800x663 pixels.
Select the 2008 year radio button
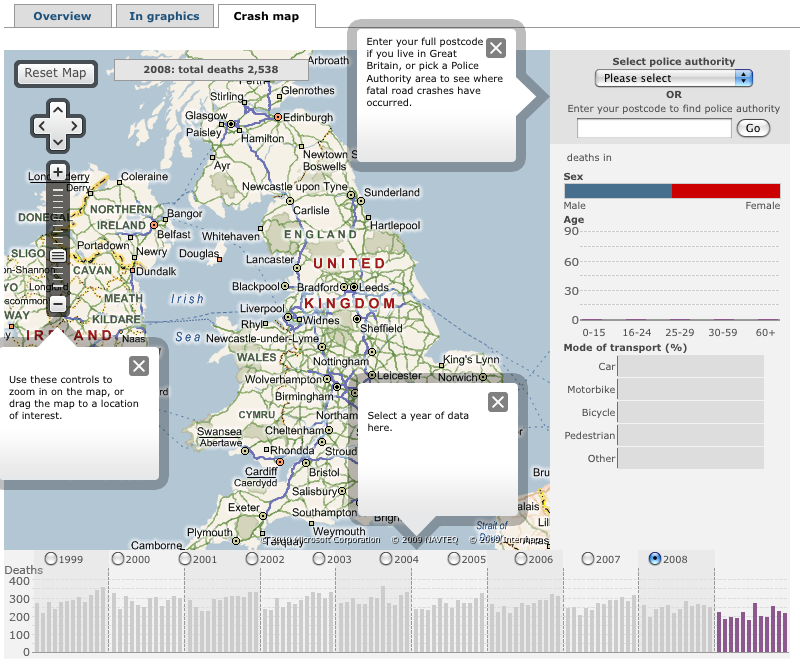click(655, 558)
